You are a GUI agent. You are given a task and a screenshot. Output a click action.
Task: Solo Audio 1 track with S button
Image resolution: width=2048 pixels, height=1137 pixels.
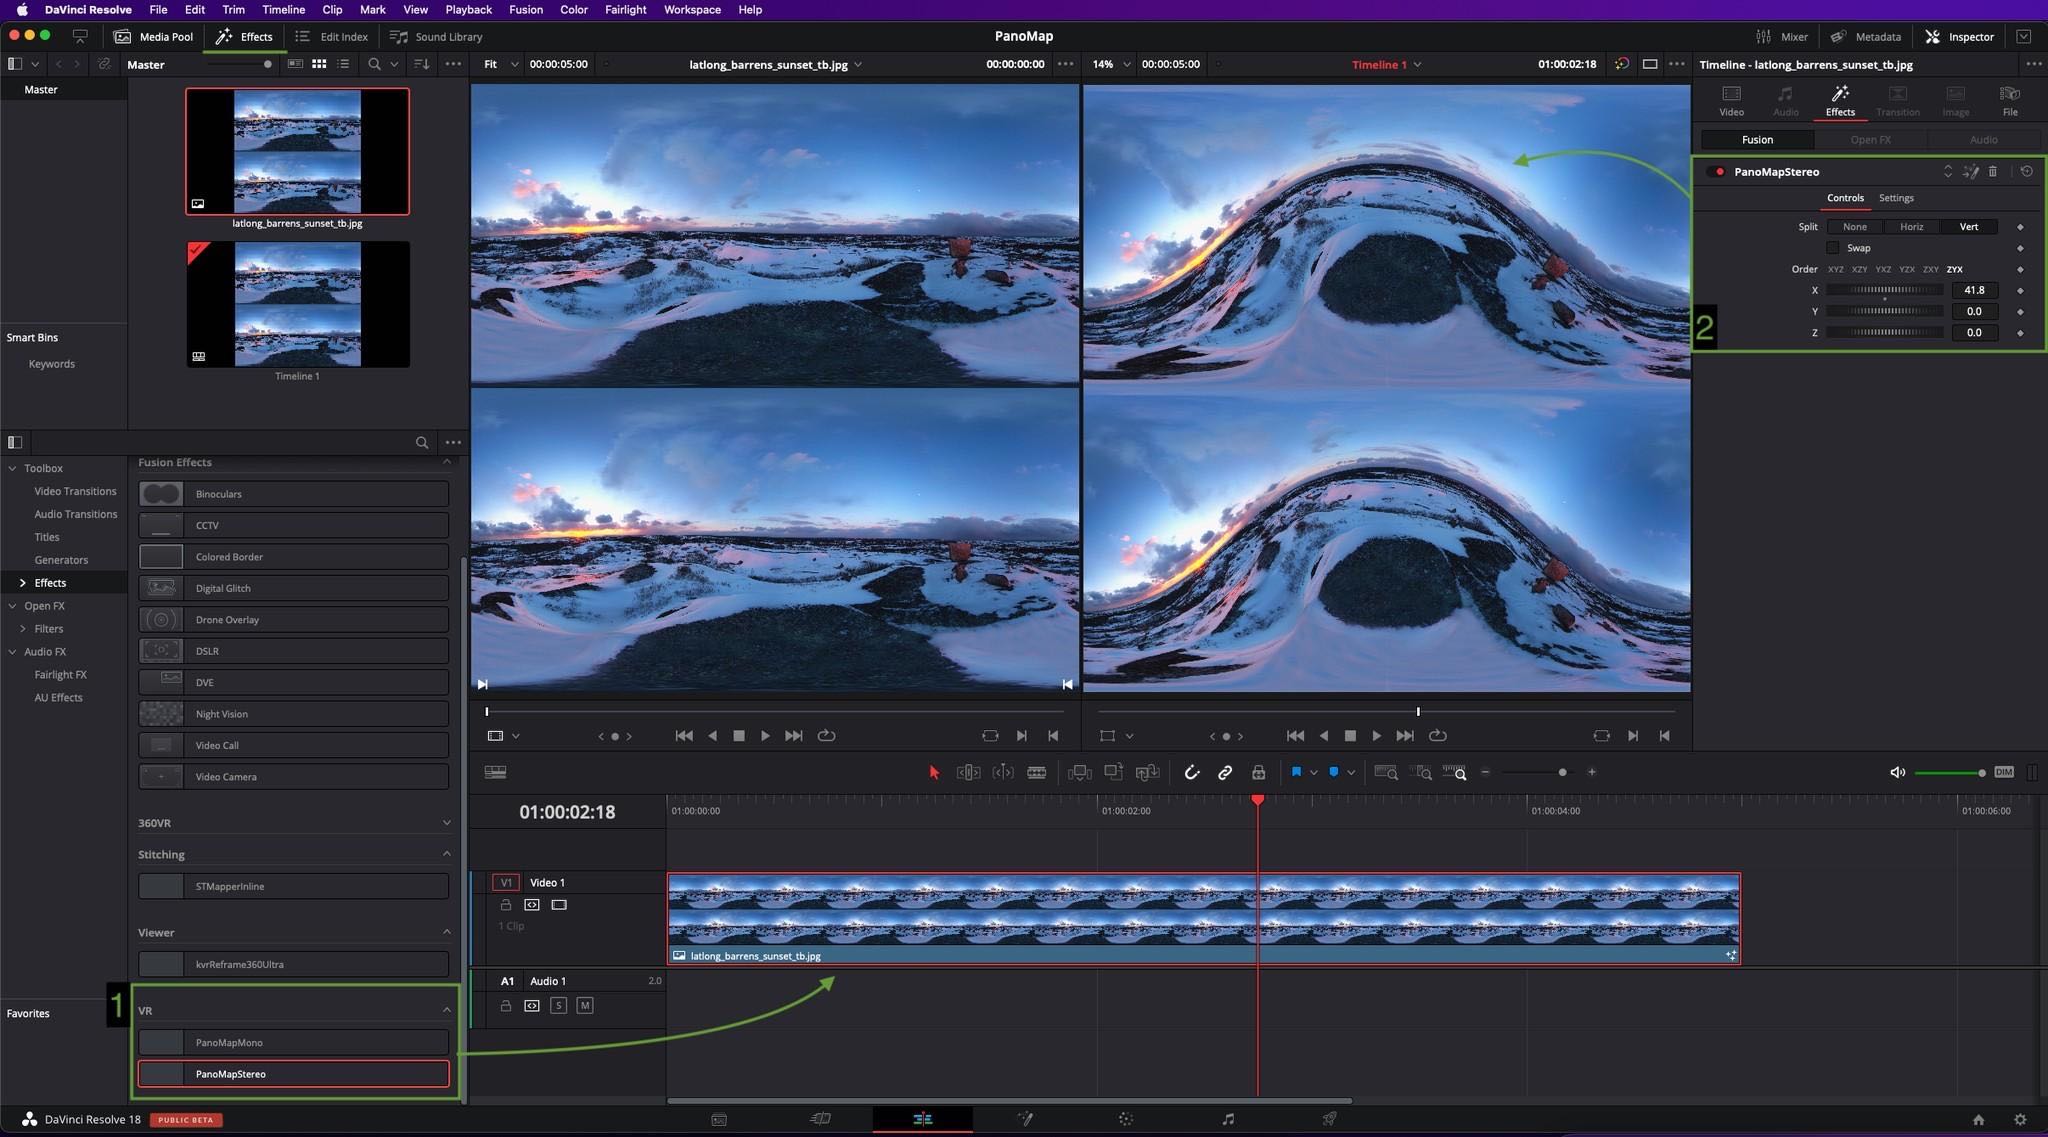tap(558, 1005)
